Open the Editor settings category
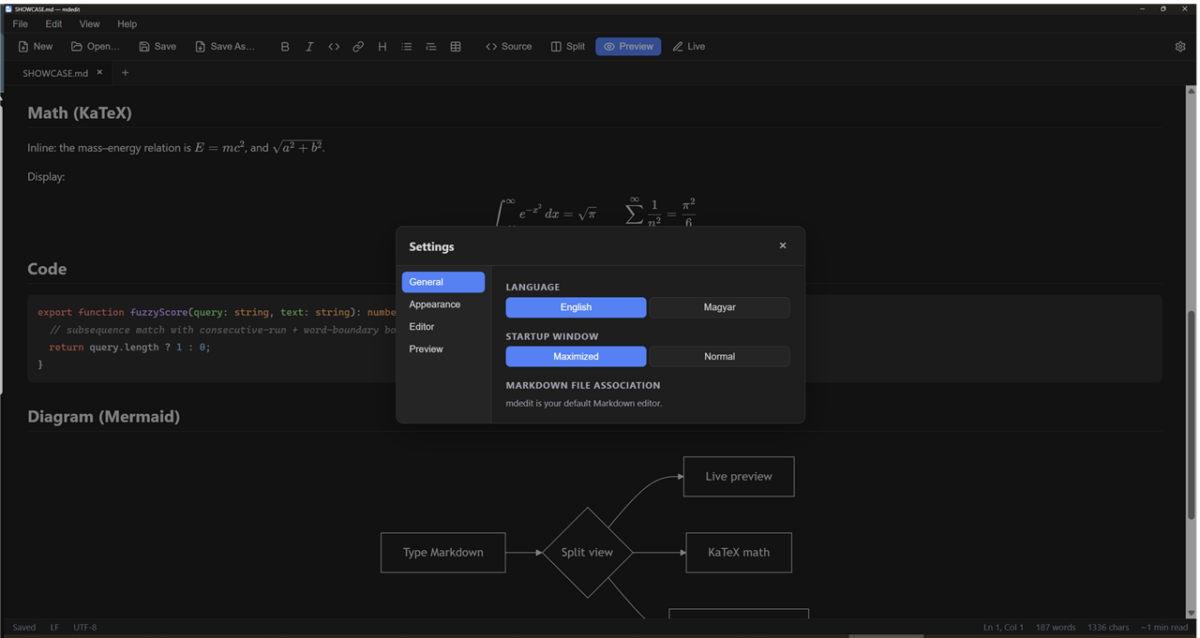The image size is (1200, 638). click(443, 326)
